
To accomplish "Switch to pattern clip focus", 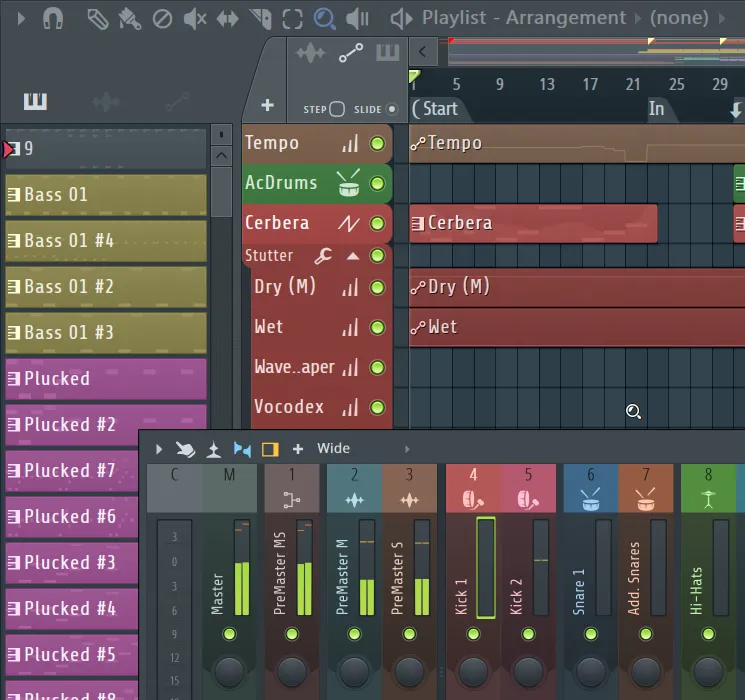I will tap(388, 52).
